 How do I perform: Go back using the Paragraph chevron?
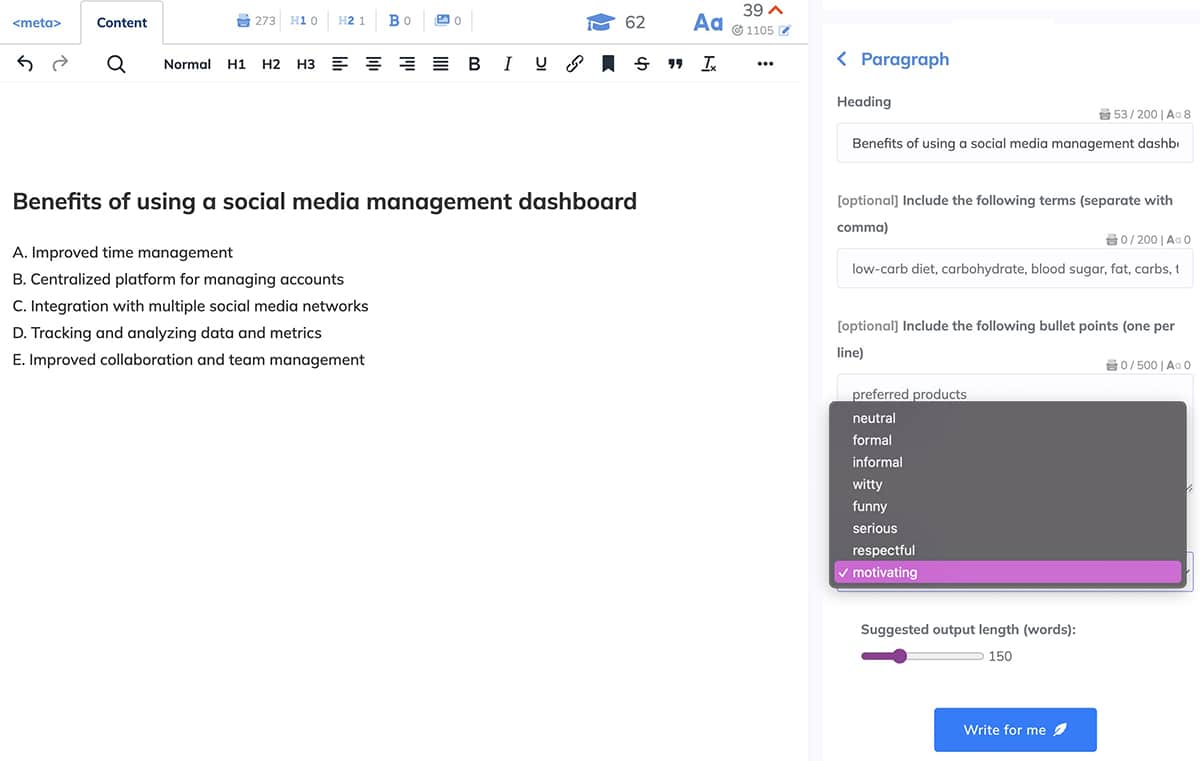pos(842,59)
